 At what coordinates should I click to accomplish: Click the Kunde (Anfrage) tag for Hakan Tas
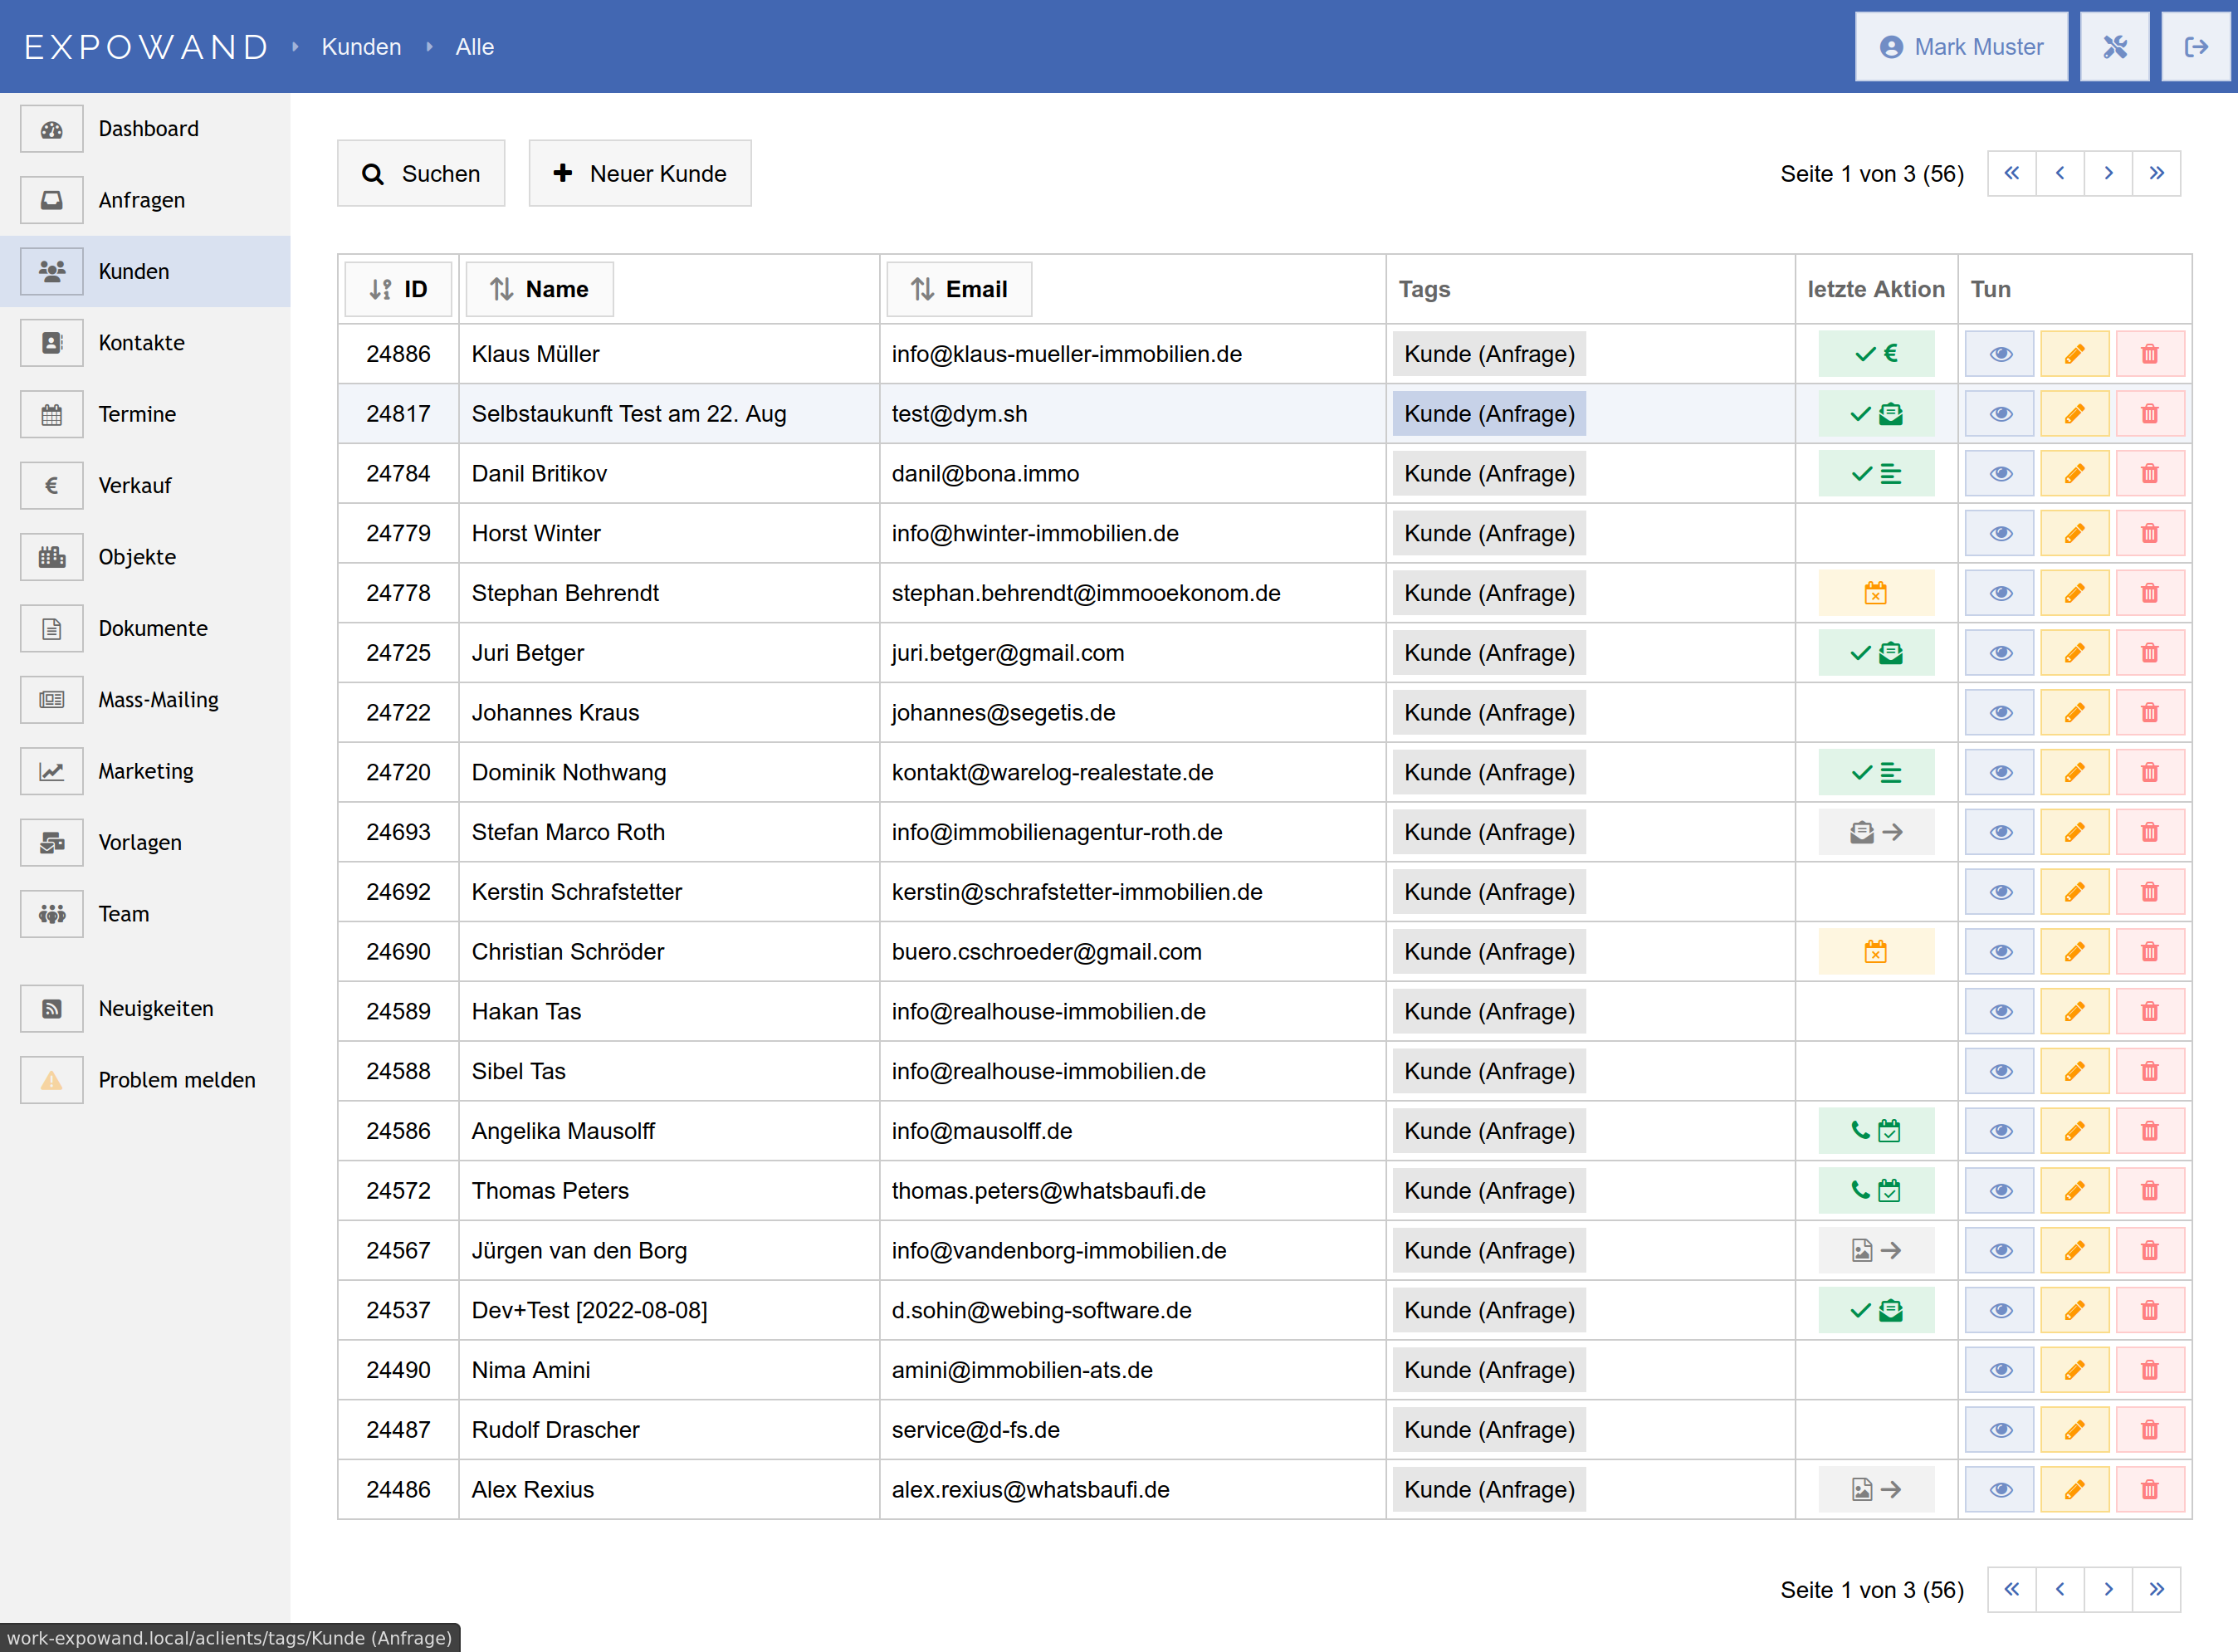pyautogui.click(x=1488, y=1012)
